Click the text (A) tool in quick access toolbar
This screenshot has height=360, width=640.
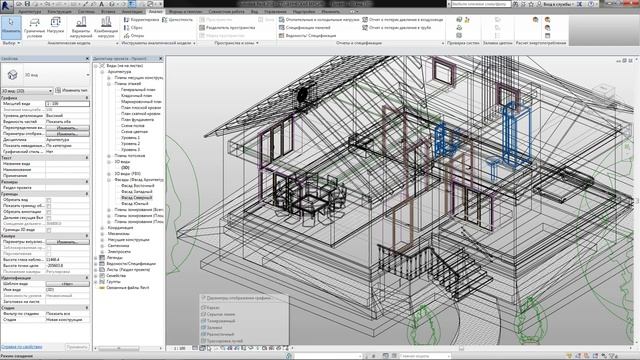click(102, 4)
